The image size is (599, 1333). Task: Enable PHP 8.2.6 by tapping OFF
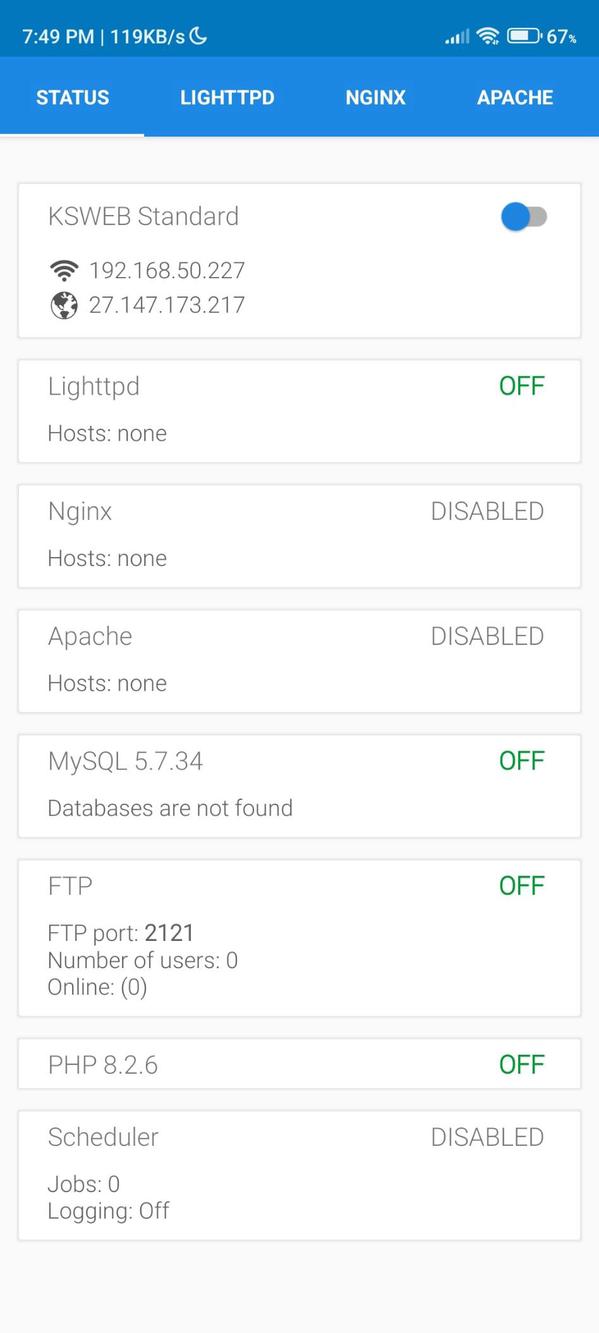522,1064
